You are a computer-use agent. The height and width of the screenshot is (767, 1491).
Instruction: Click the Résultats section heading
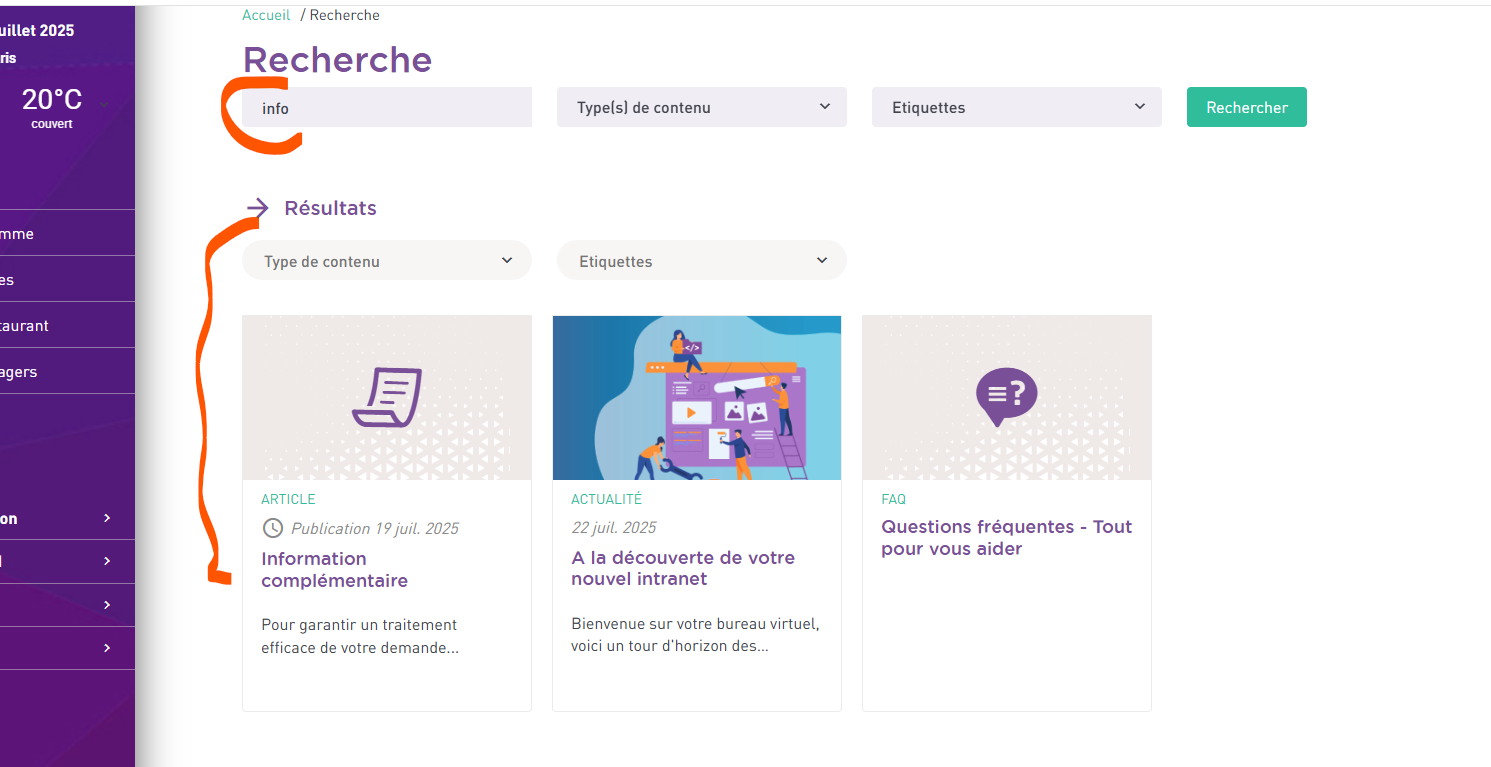[x=331, y=208]
